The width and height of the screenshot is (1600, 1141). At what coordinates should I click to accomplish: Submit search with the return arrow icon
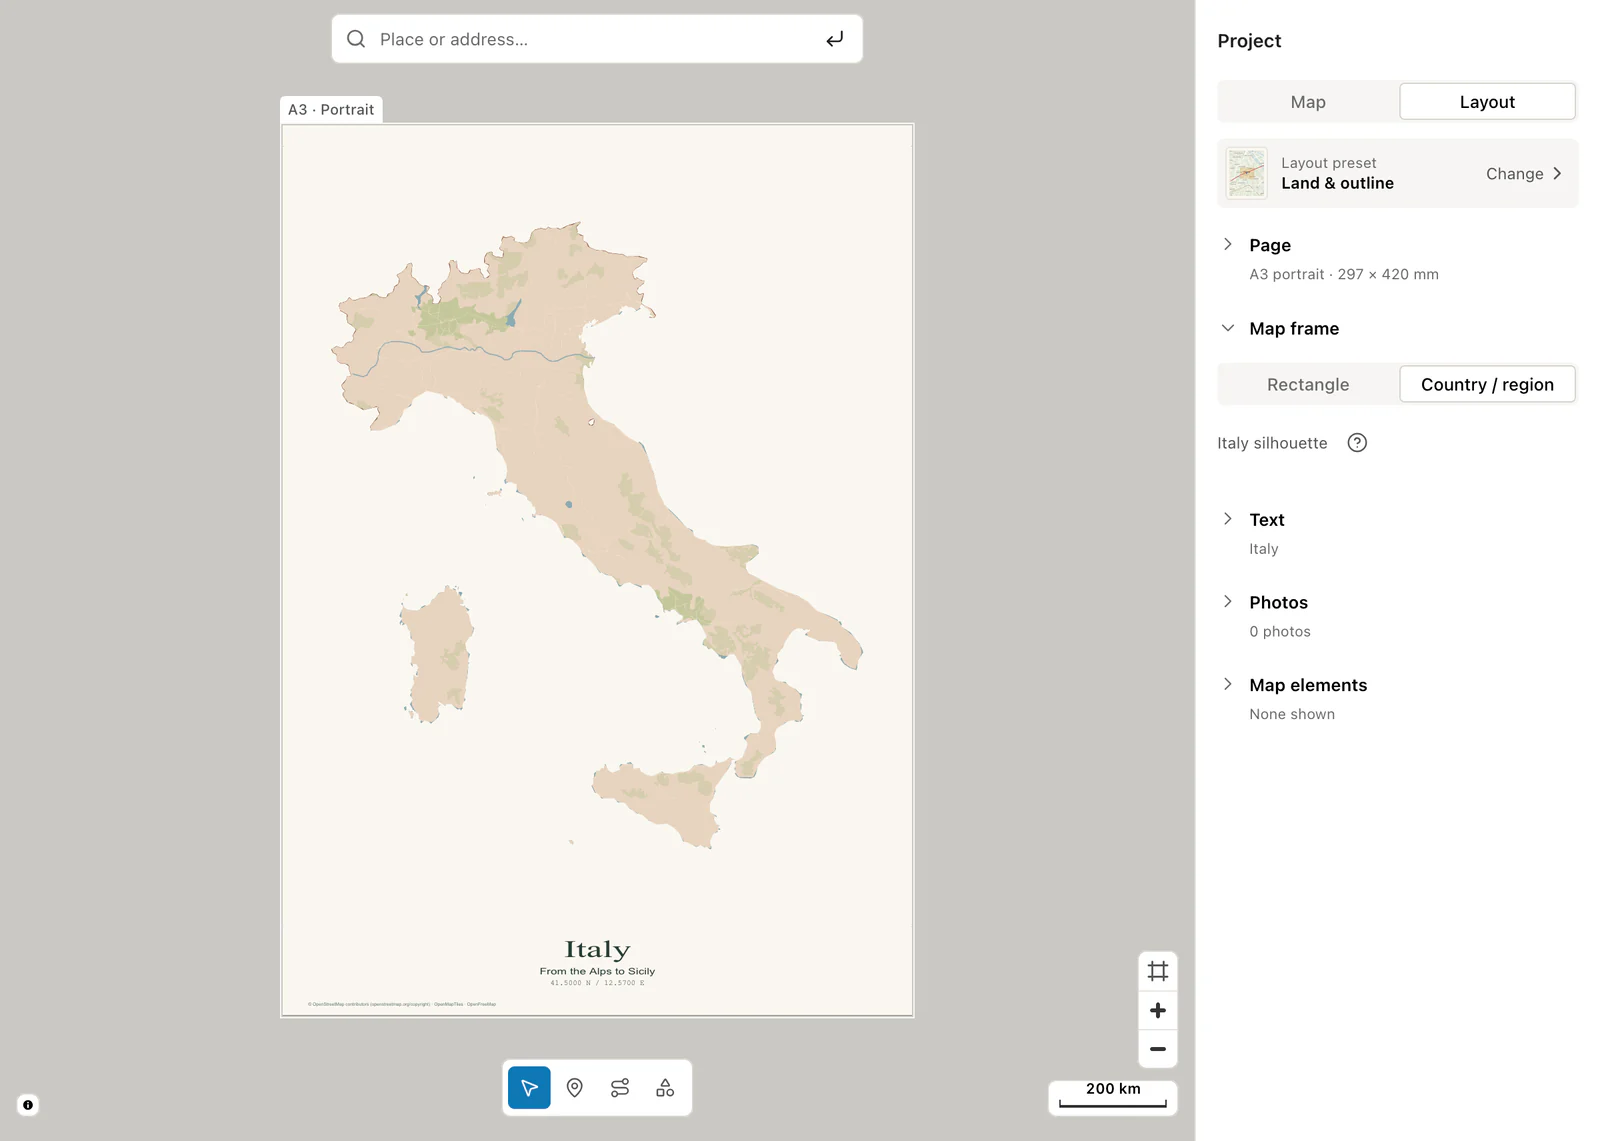[835, 39]
